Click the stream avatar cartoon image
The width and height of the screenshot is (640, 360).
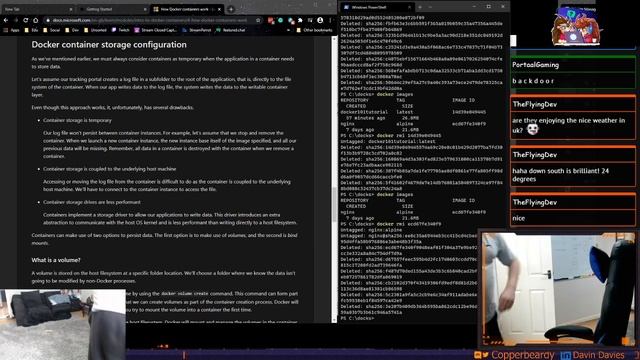(x=576, y=26)
